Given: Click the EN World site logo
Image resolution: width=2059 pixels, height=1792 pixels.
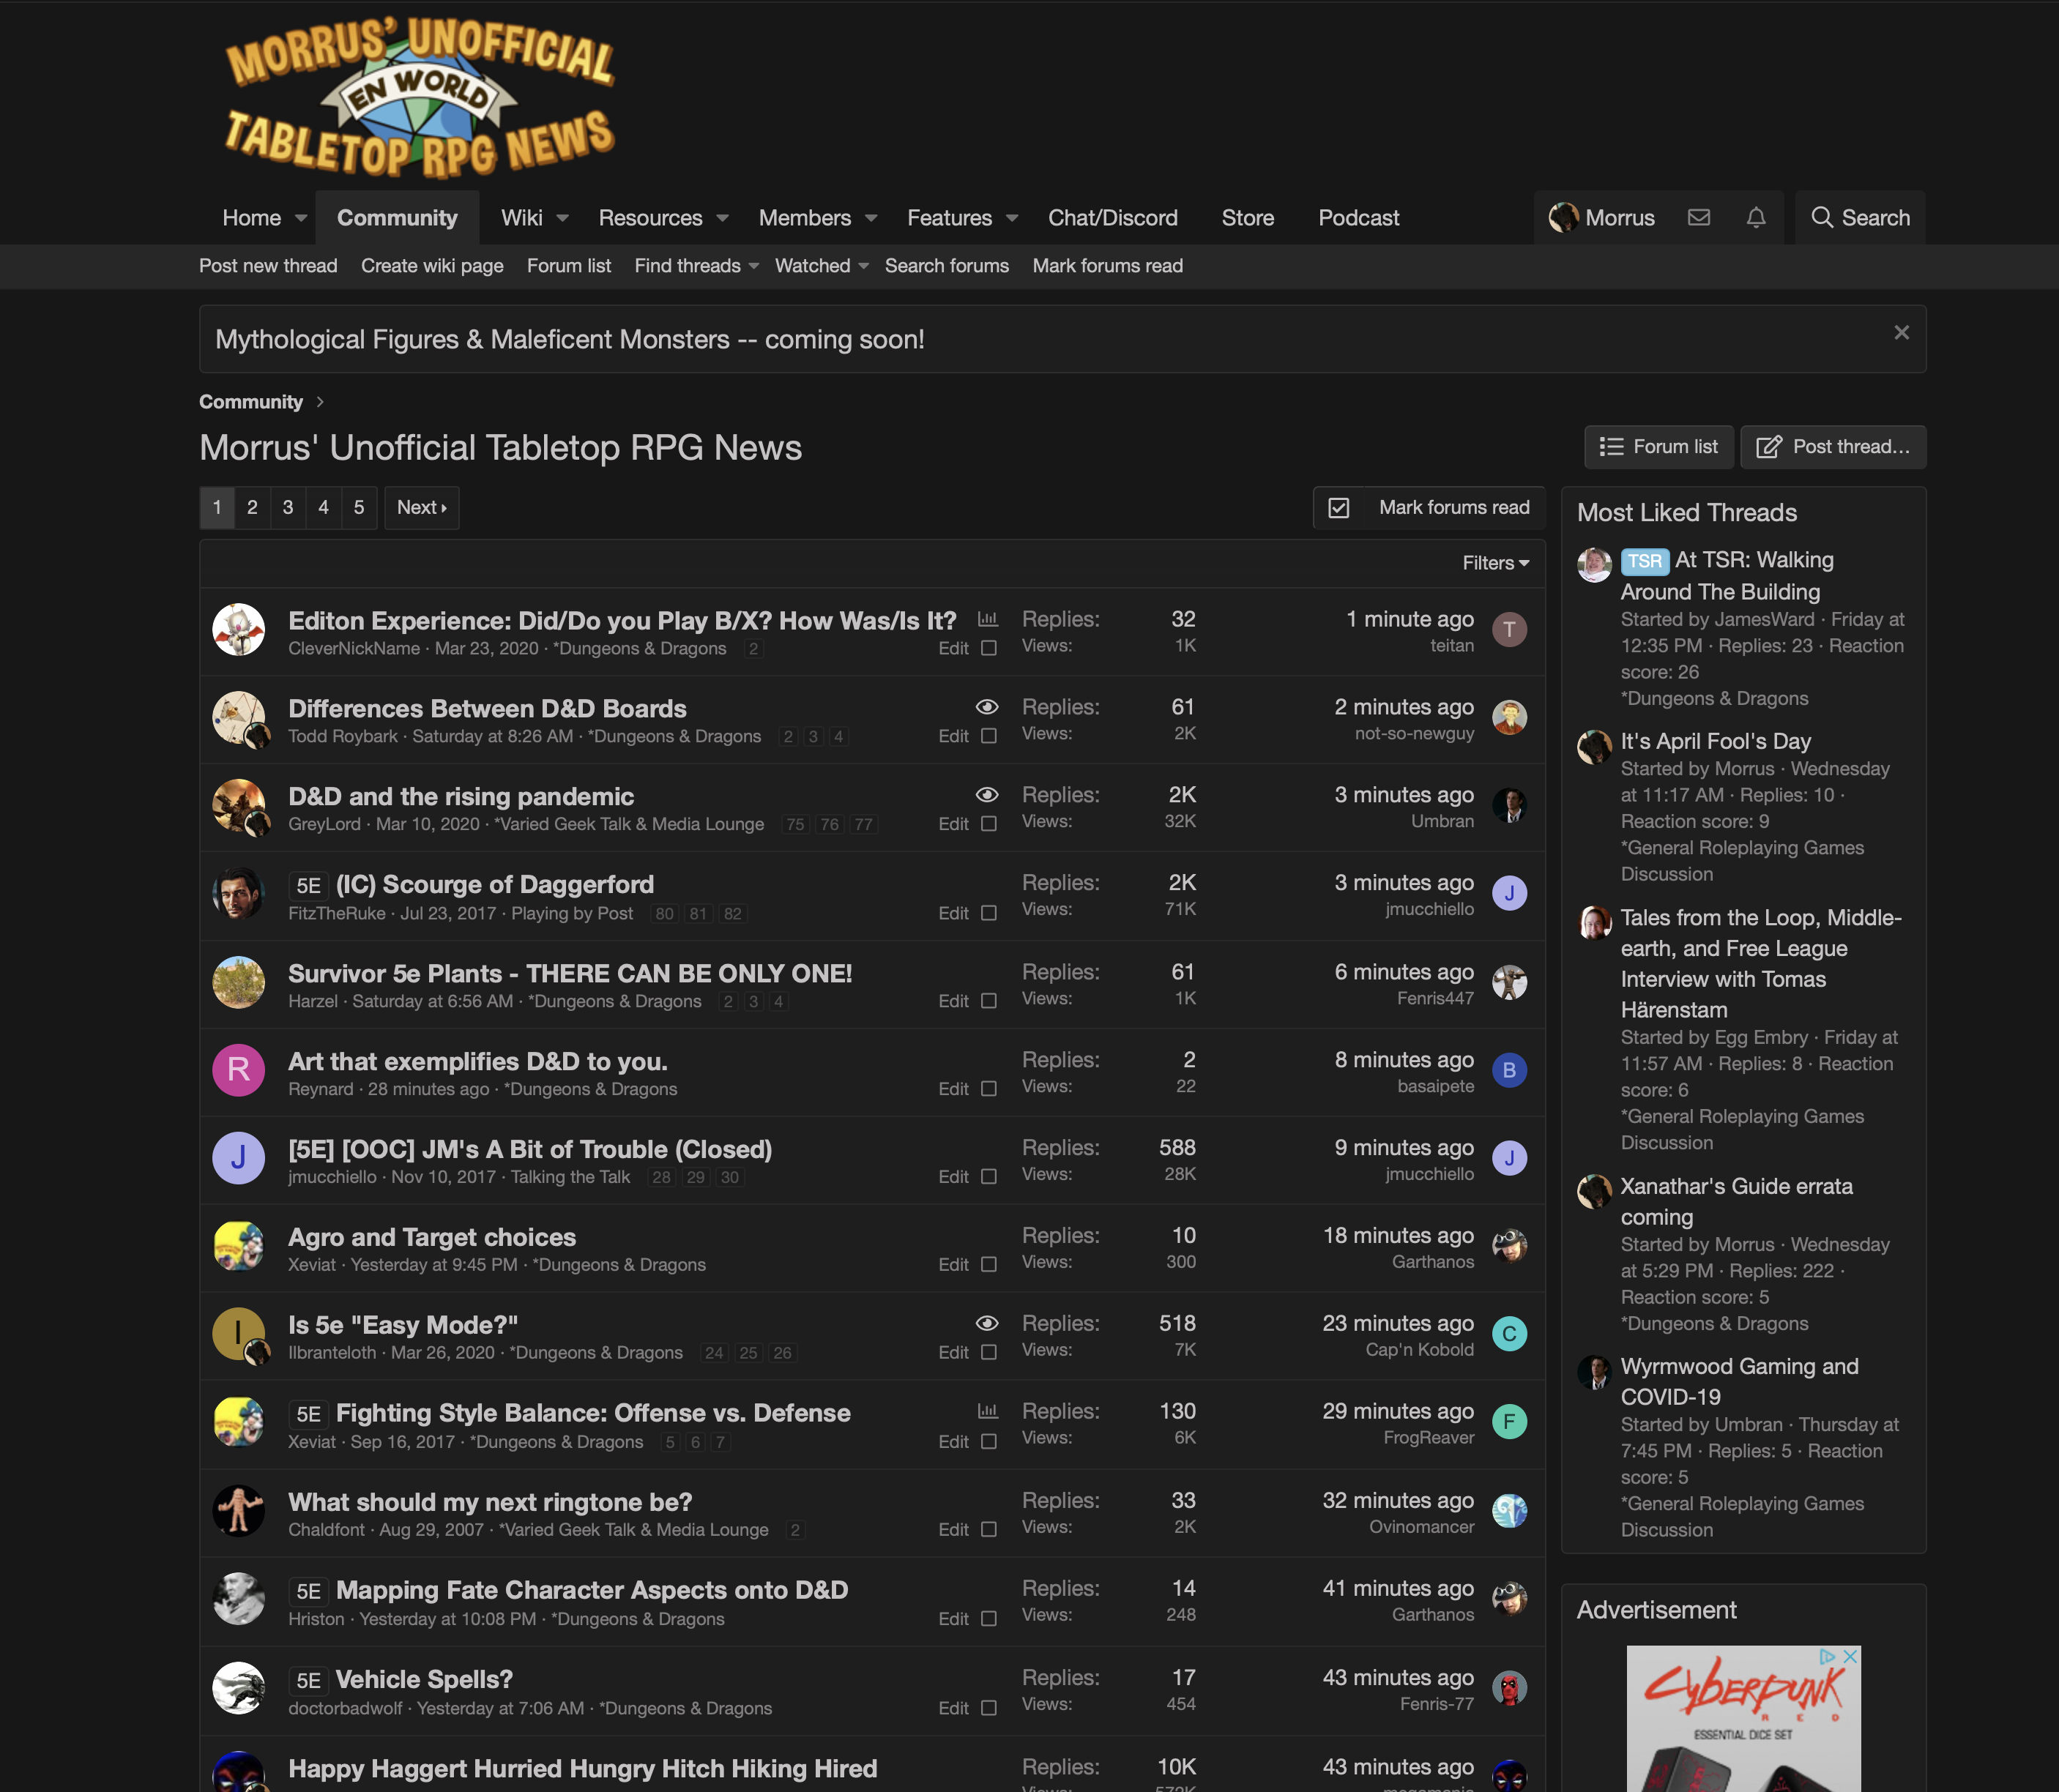Looking at the screenshot, I should pos(419,97).
